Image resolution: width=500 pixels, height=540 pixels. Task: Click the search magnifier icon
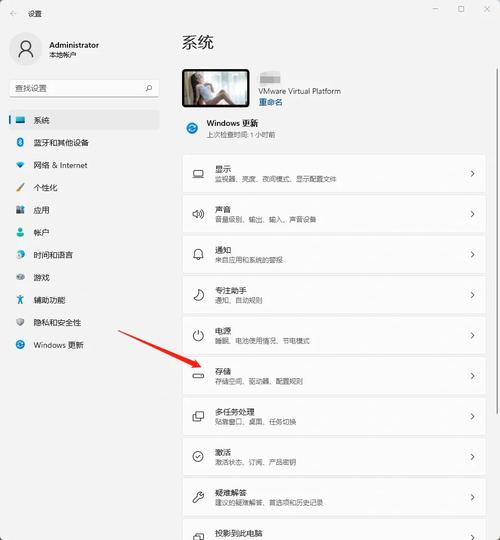(x=149, y=88)
